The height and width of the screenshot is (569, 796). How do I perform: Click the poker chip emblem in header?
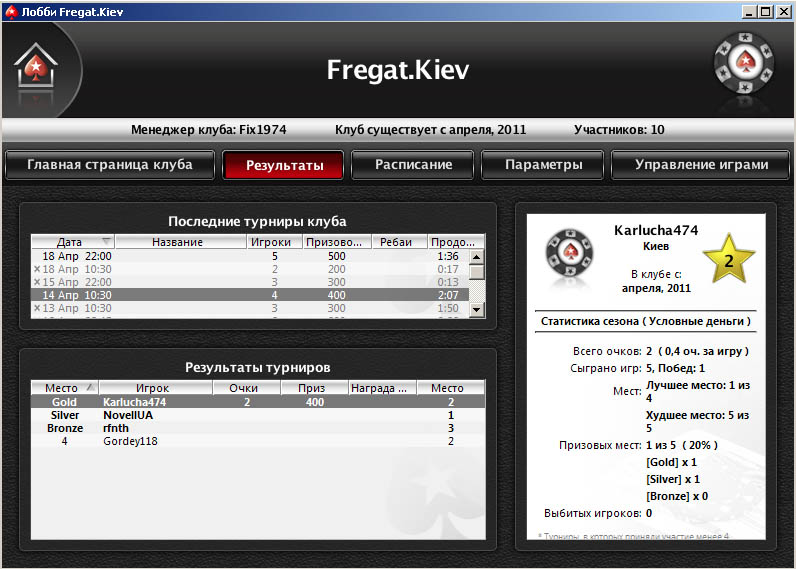click(x=743, y=67)
